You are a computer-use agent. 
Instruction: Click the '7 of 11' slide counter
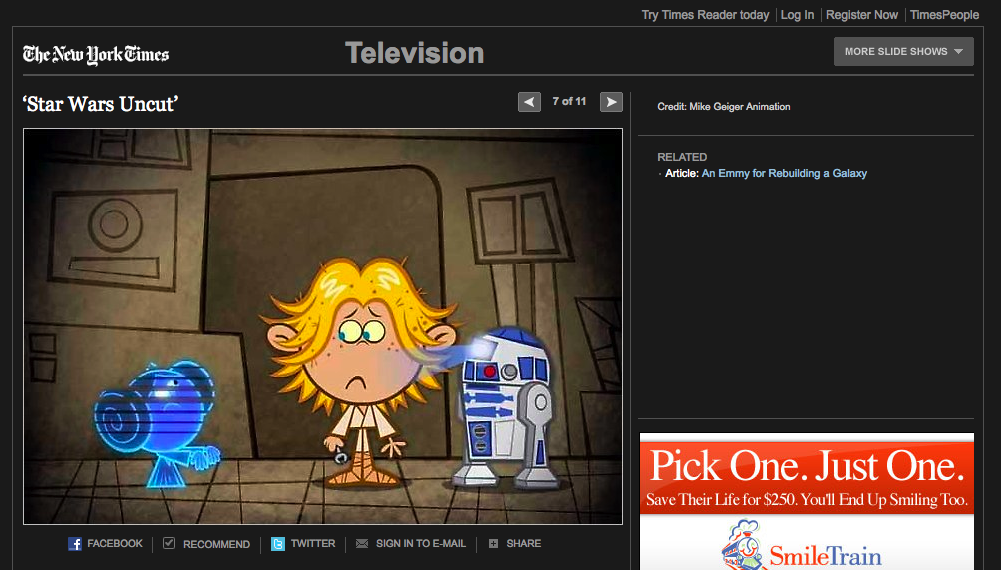tap(569, 101)
